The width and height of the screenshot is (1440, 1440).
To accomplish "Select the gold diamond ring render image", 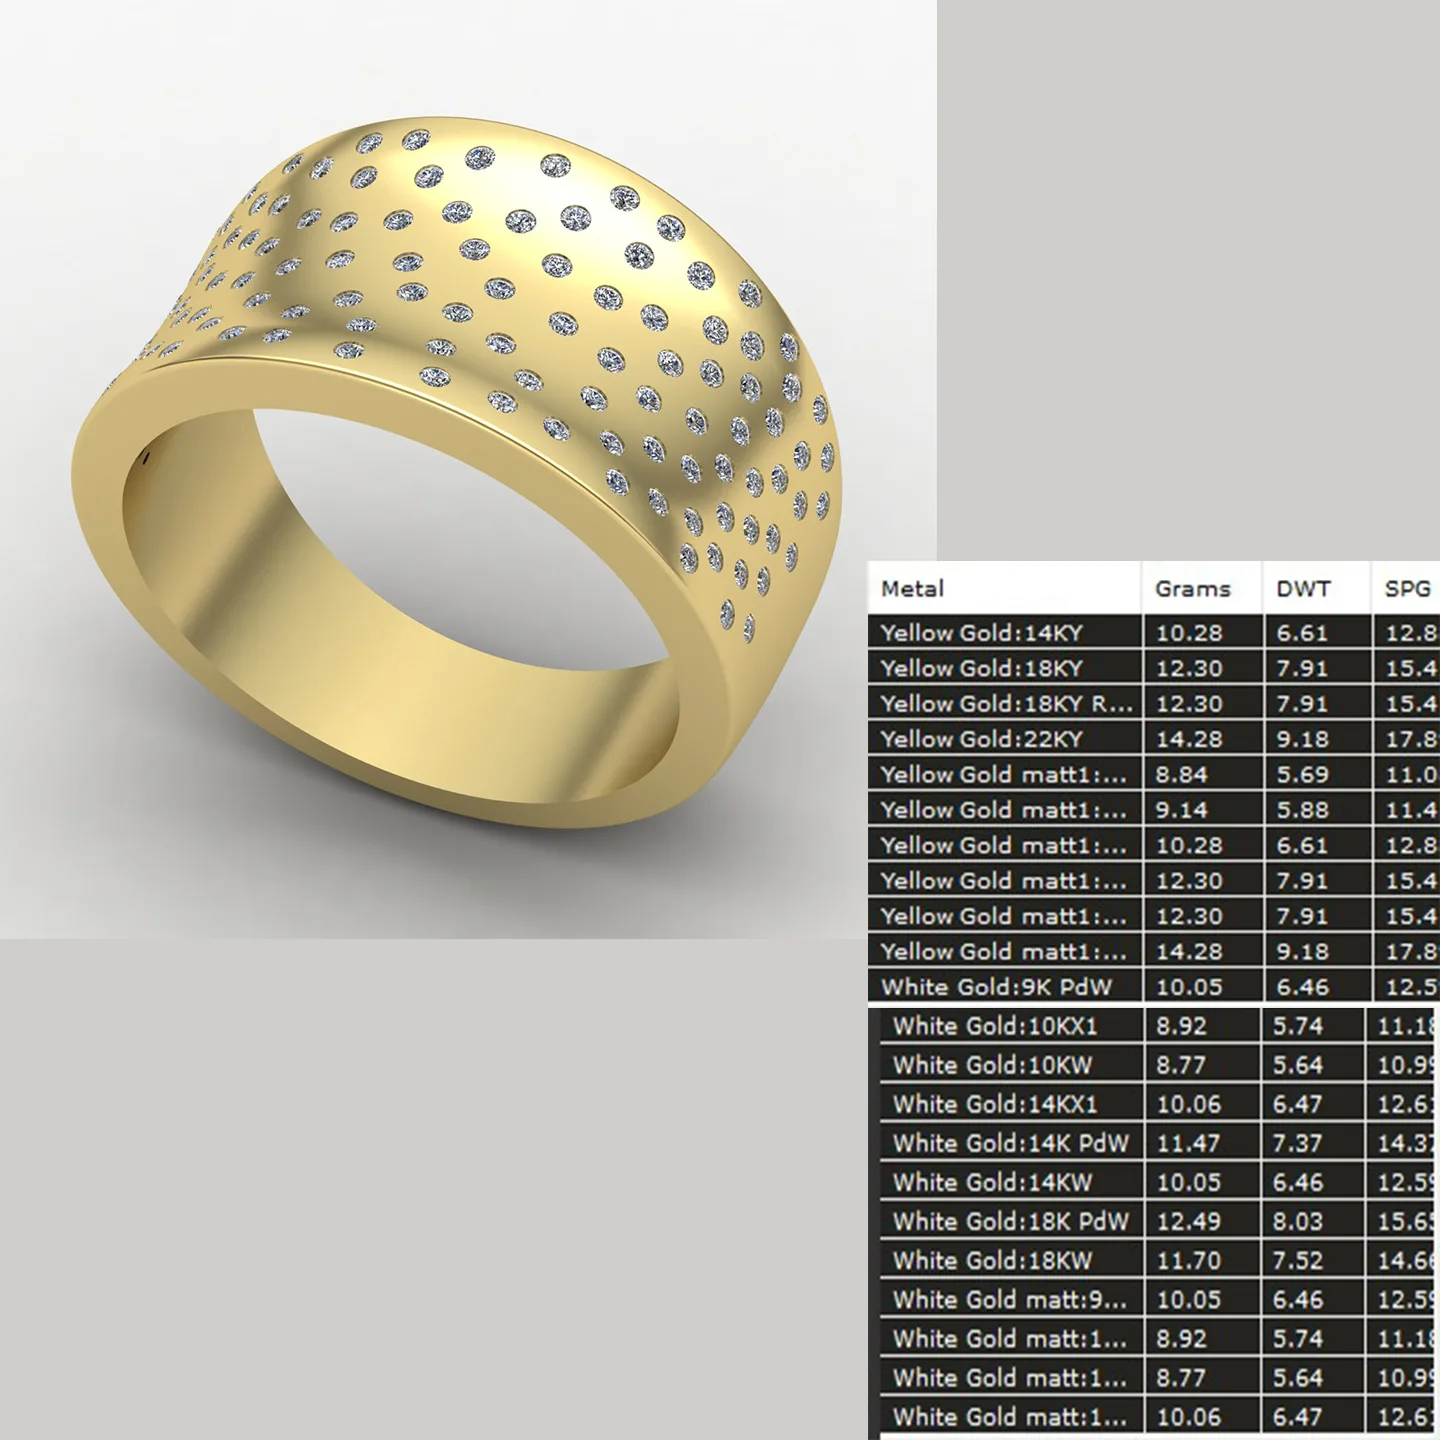I will coord(468,469).
